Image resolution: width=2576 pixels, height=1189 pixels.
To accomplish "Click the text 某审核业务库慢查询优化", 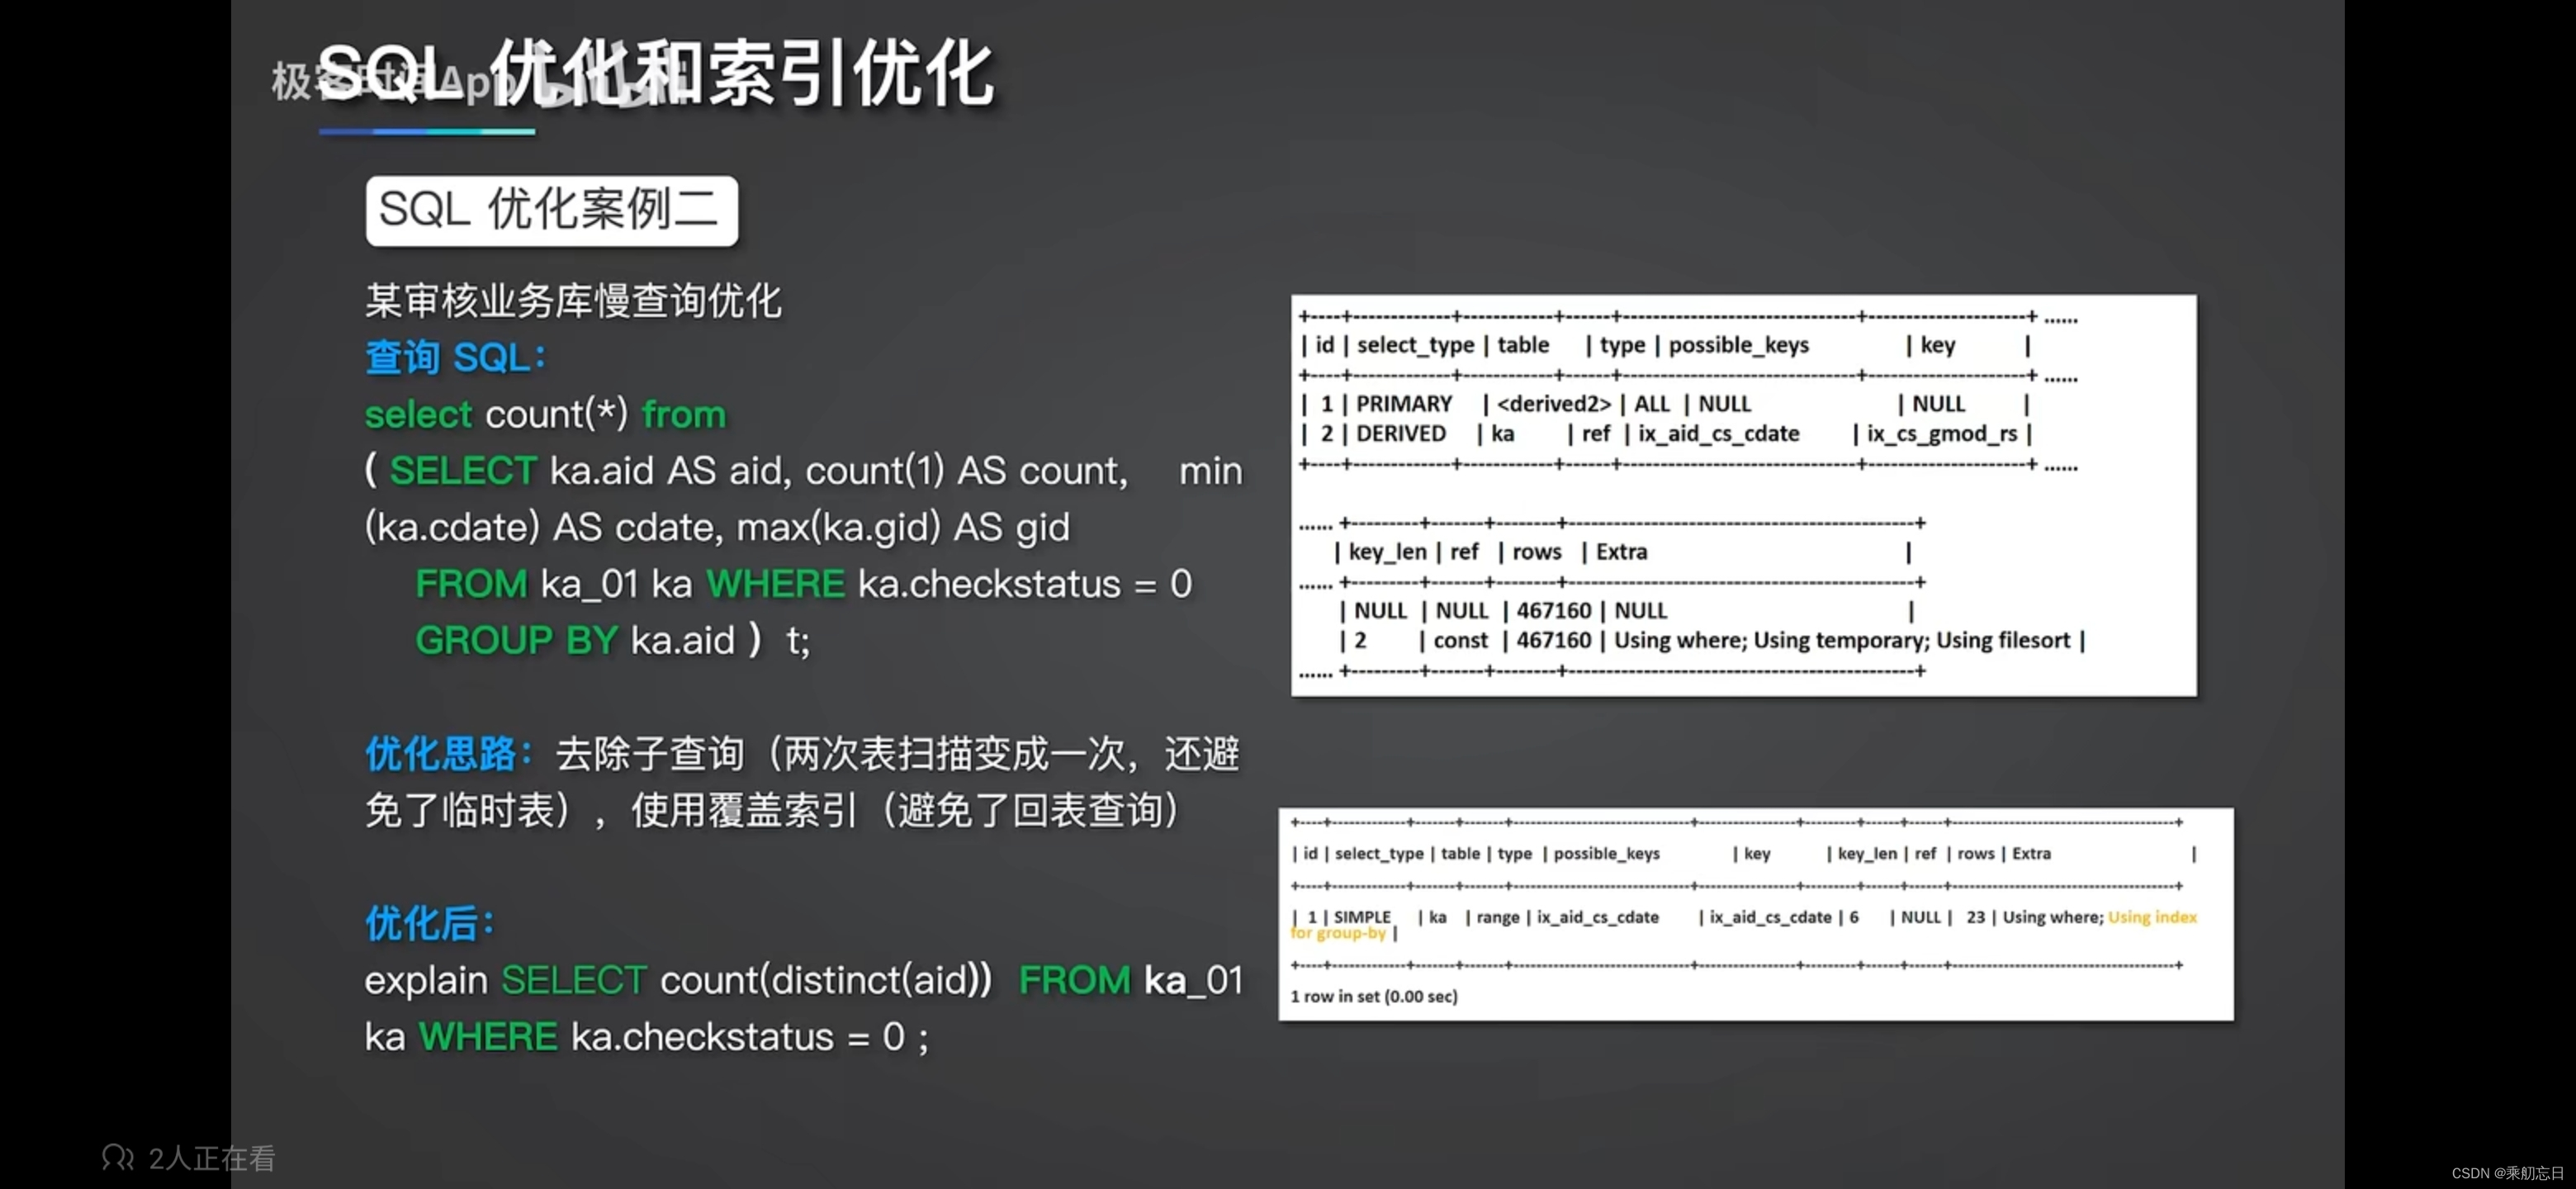I will click(573, 300).
